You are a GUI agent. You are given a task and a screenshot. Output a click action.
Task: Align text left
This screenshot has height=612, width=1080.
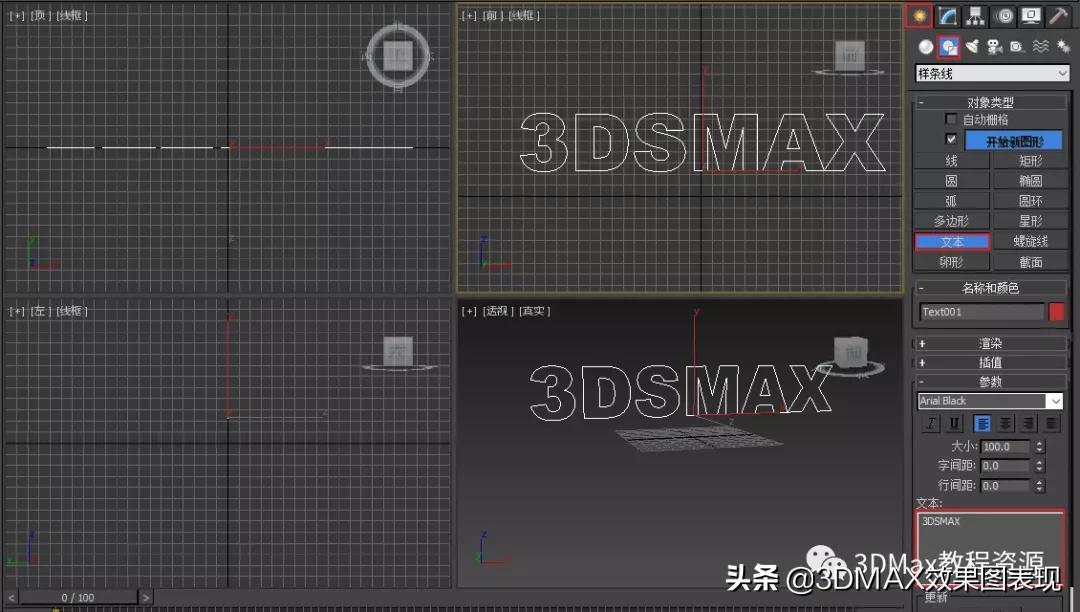click(x=983, y=423)
